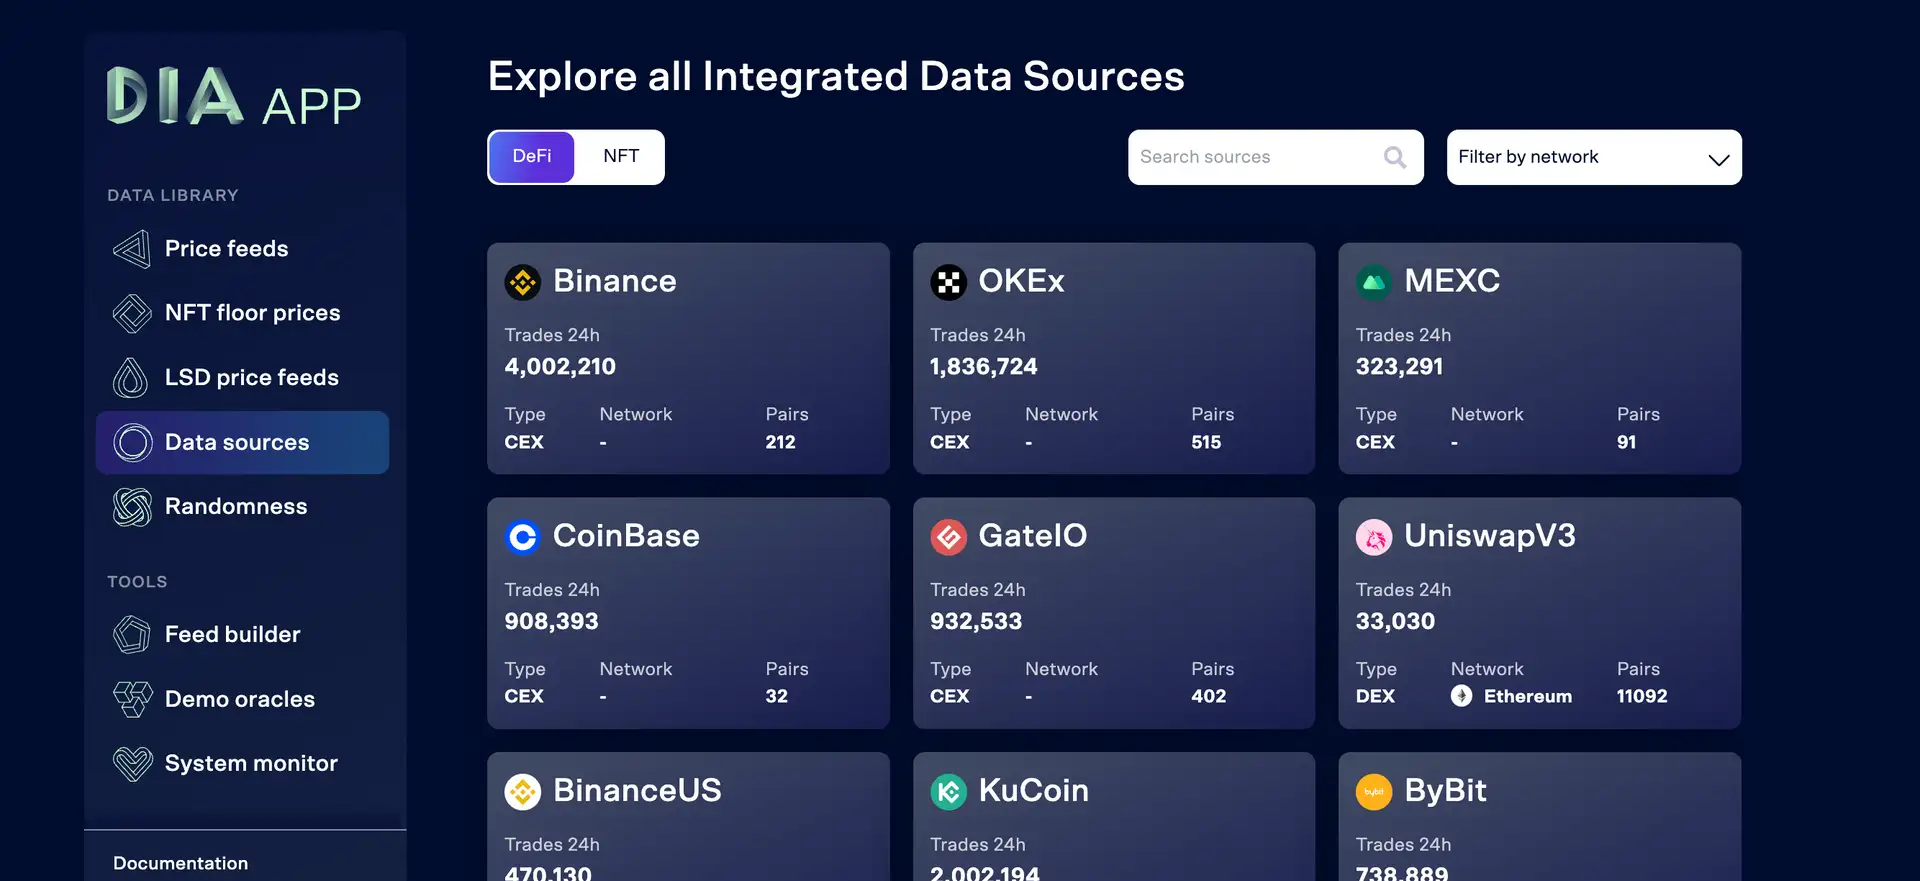Click the Binance logo icon
This screenshot has height=881, width=1920.
[x=522, y=282]
